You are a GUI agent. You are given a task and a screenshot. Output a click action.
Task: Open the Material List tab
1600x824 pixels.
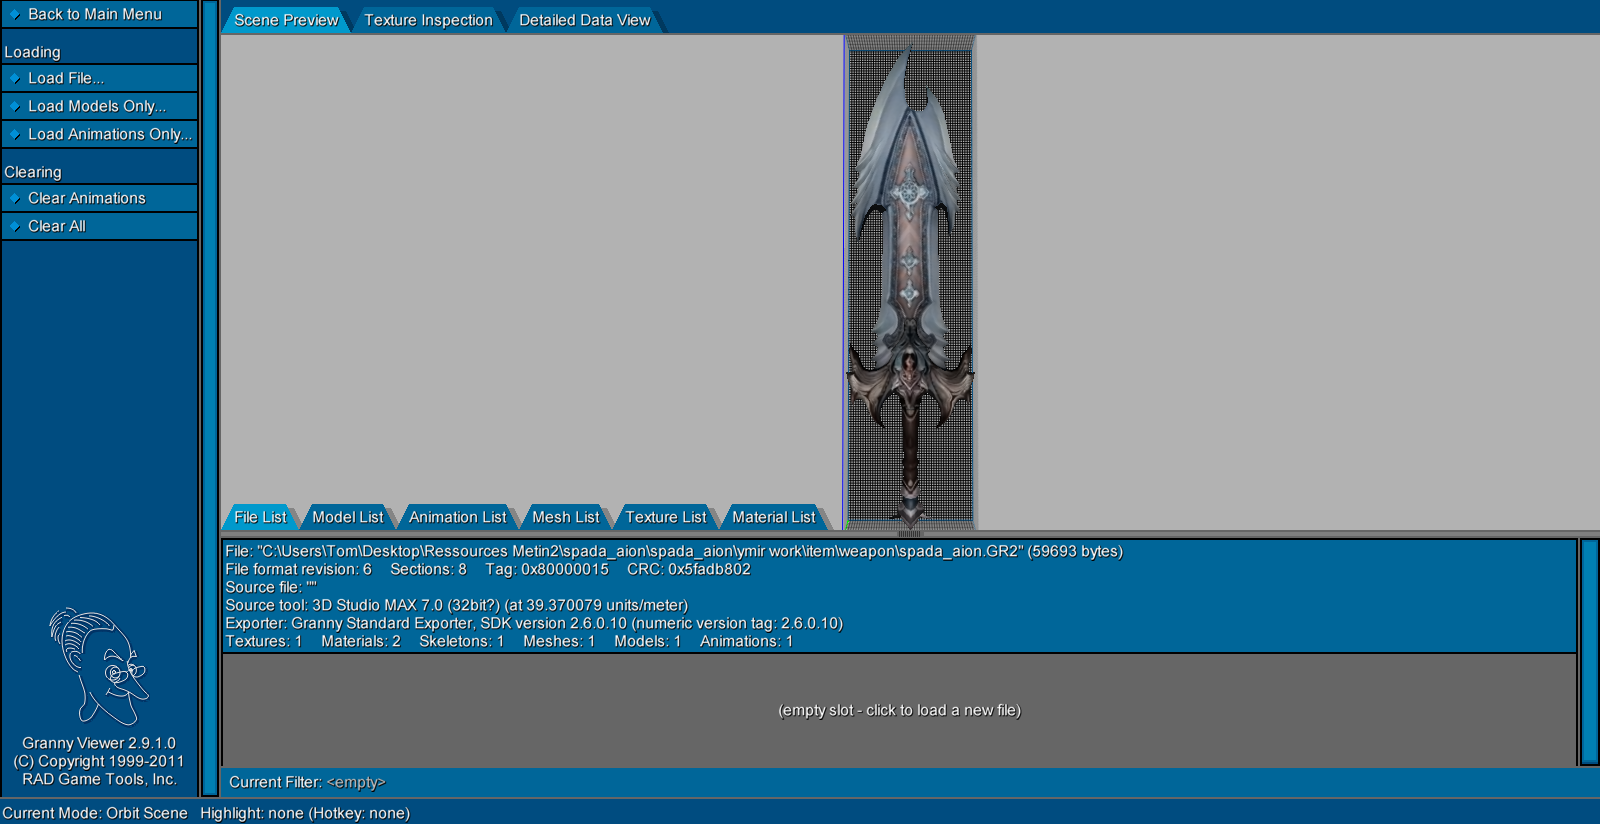tap(774, 517)
